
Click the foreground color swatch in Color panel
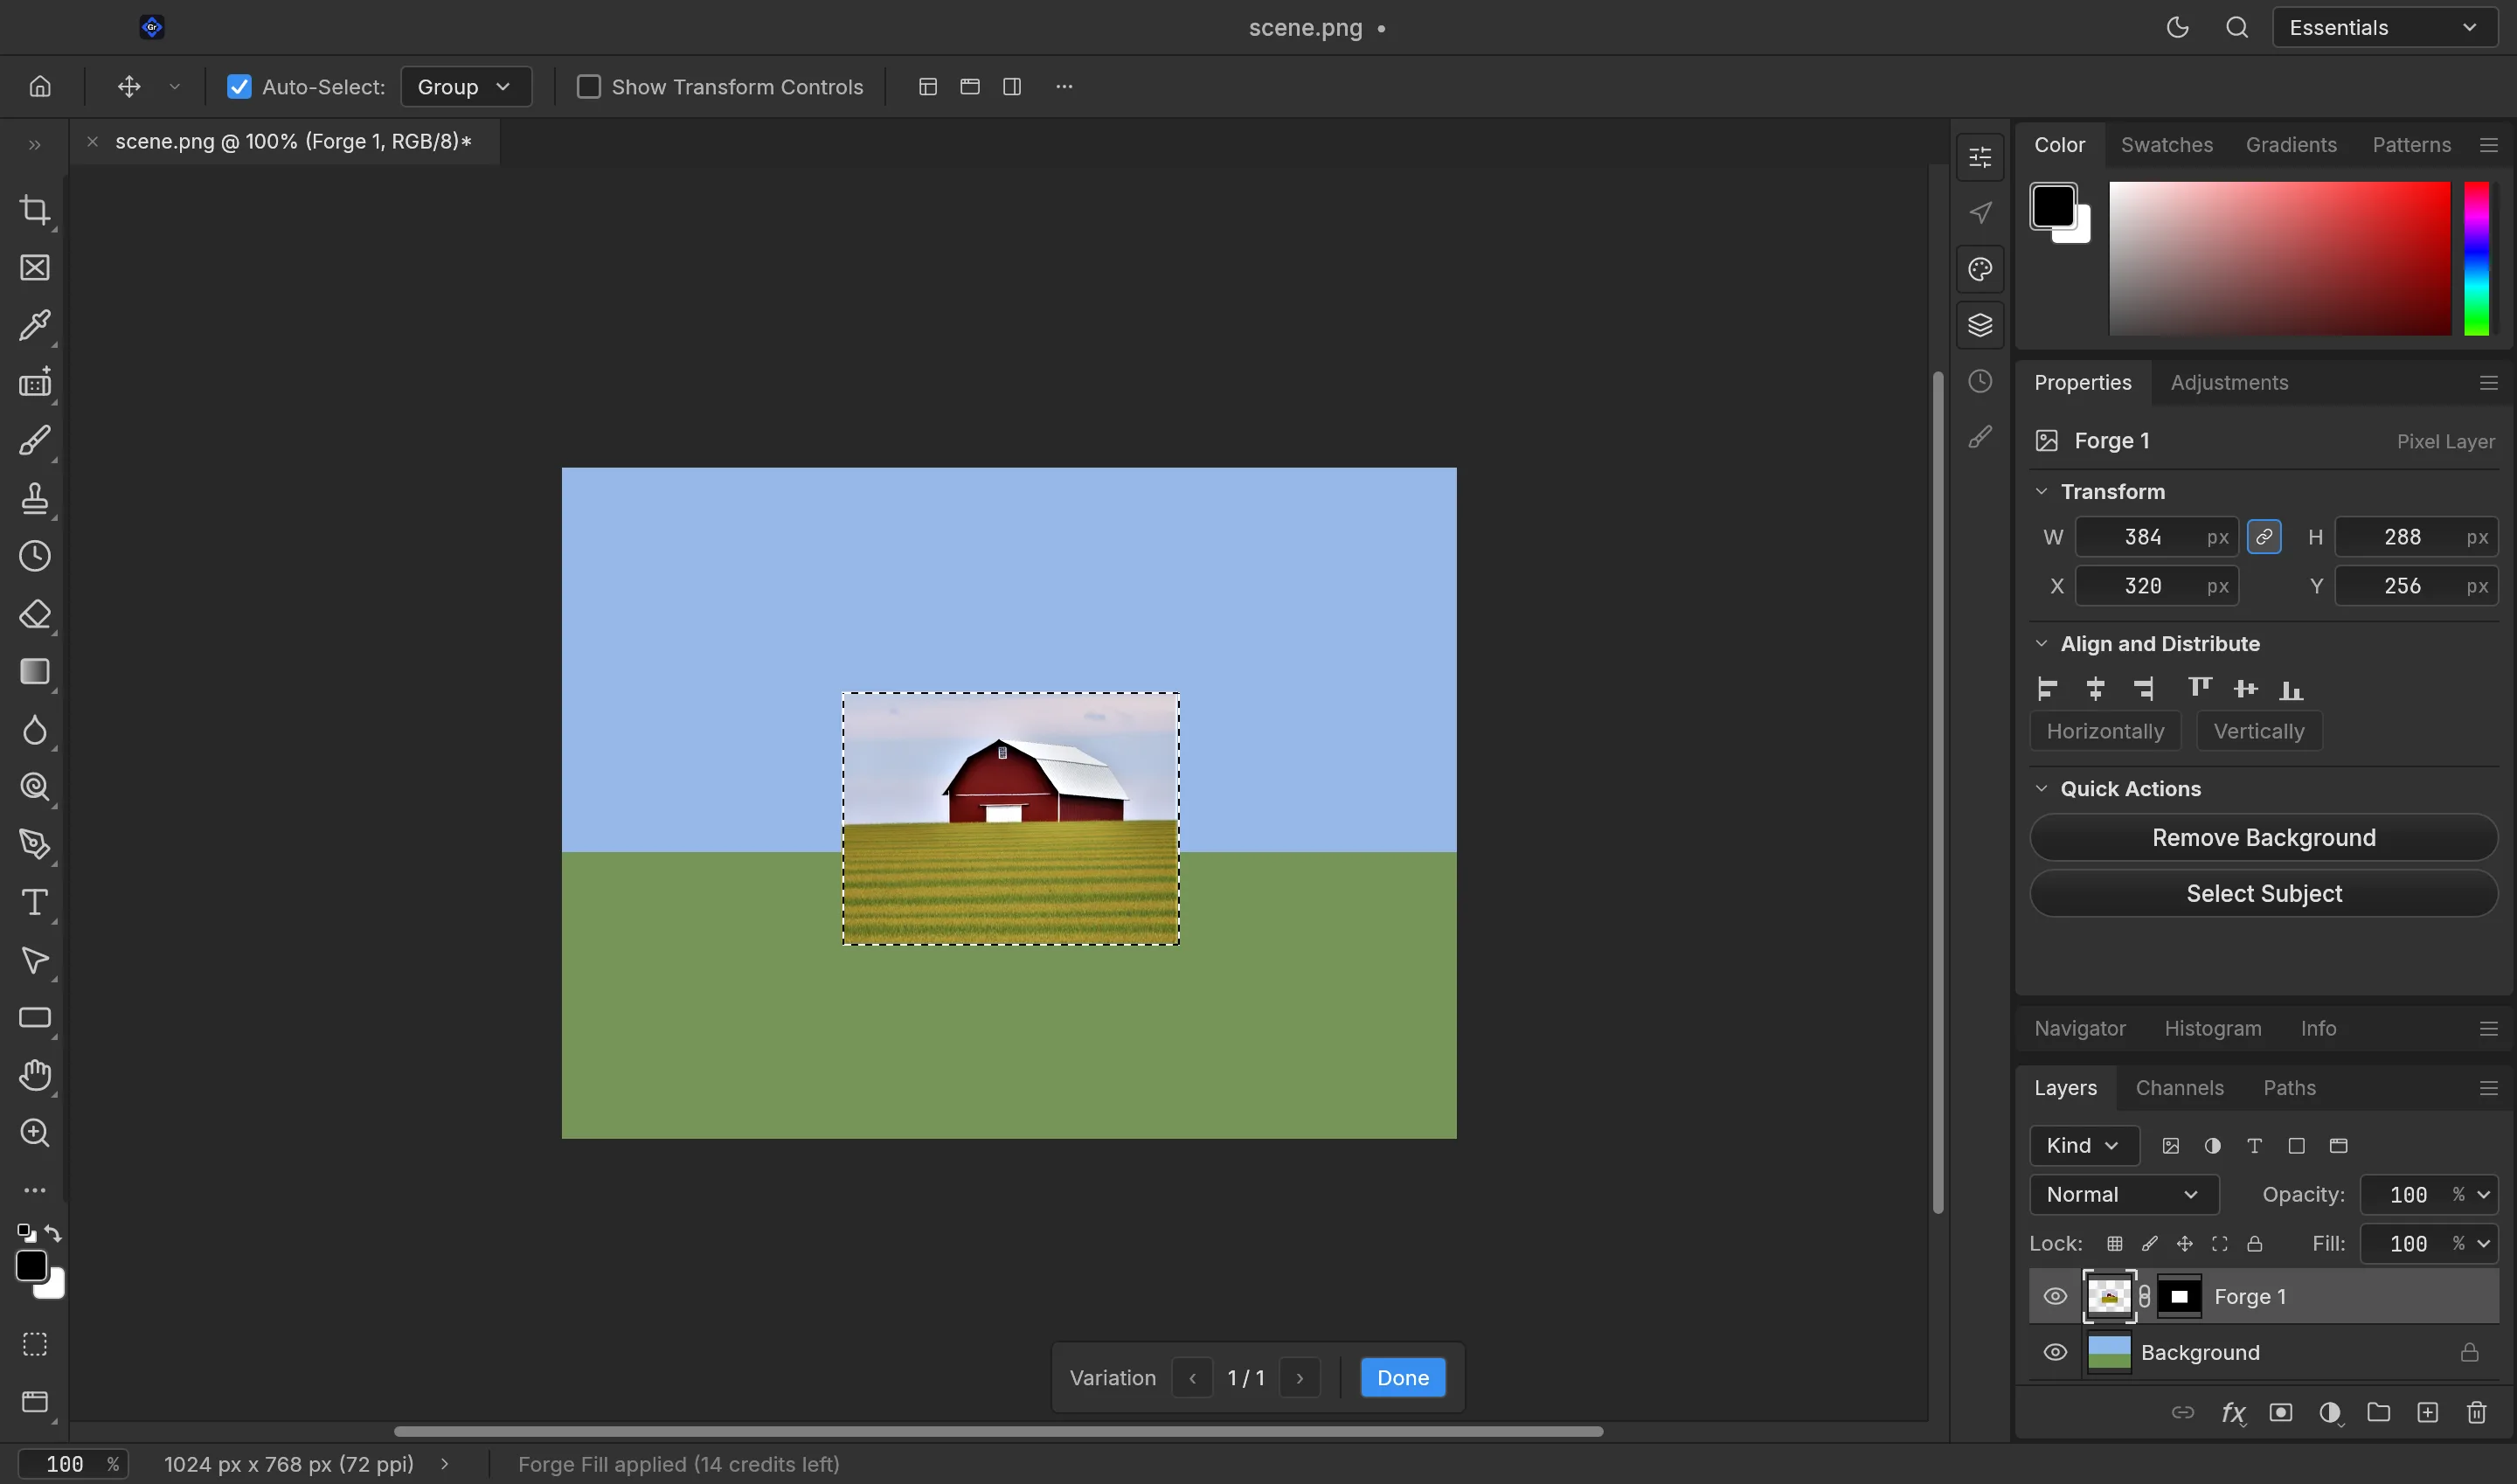[x=2053, y=206]
